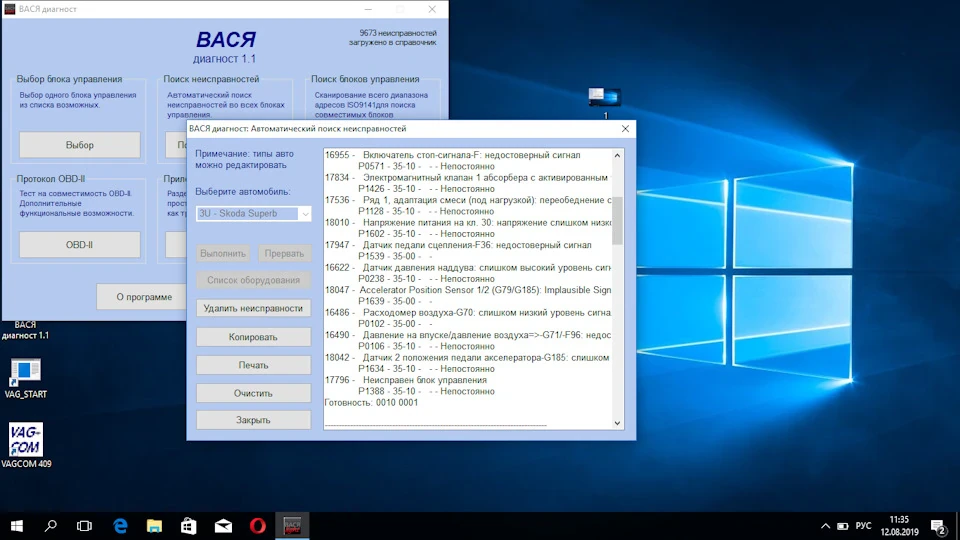Select fault line 17796 Неисправен блок управления
The width and height of the screenshot is (960, 540).
tap(406, 380)
